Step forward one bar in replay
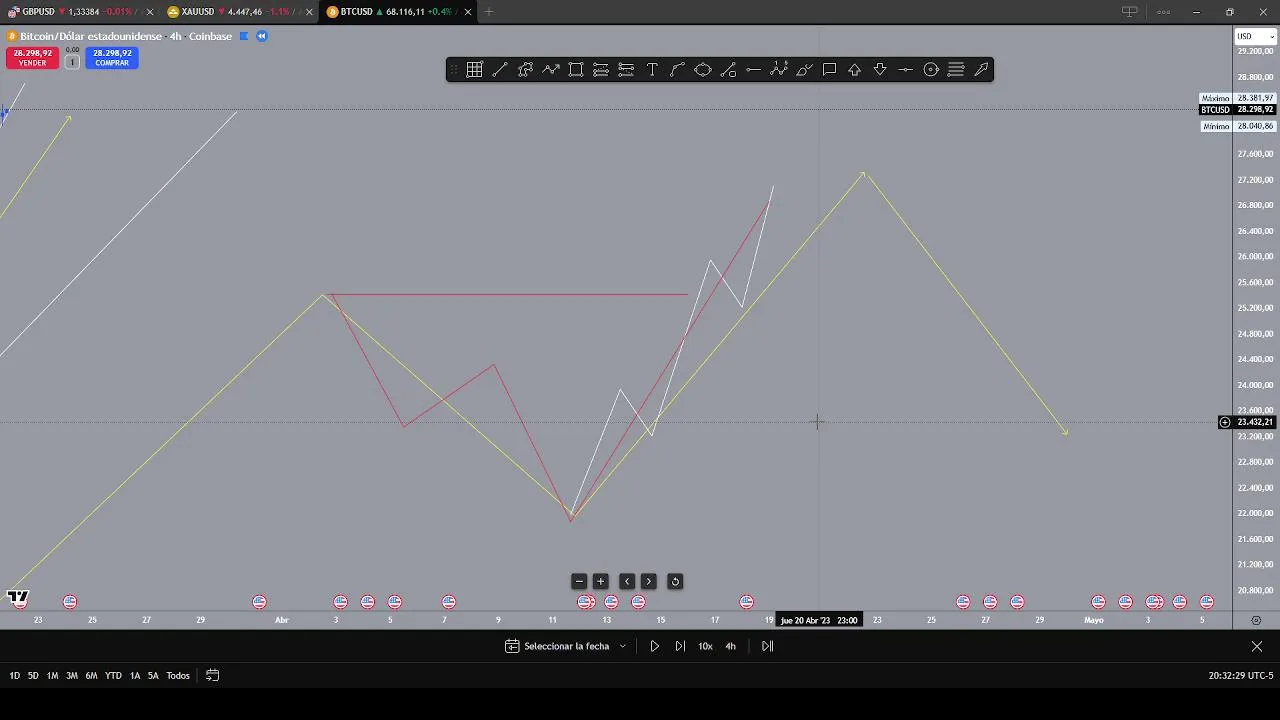 coord(680,646)
